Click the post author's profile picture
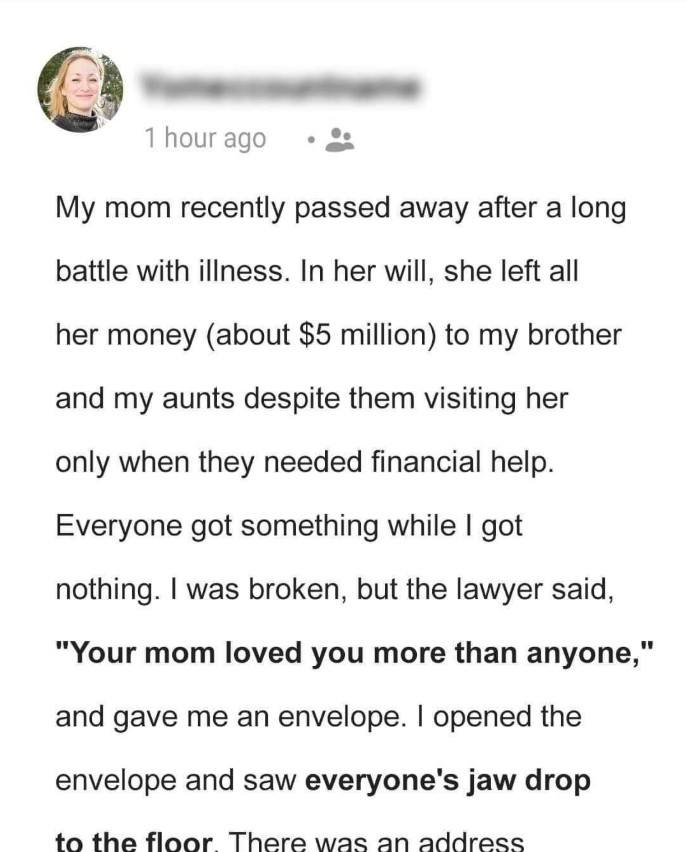This screenshot has width=687, height=852. coord(80,90)
